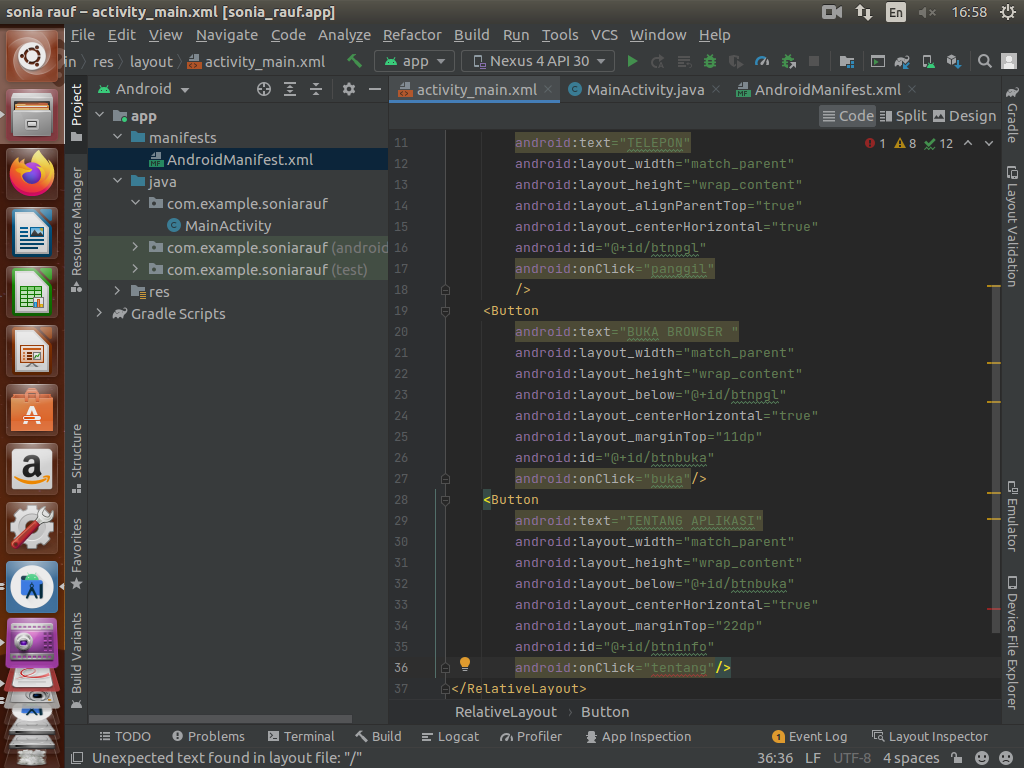
Task: Open the Refactor menu
Action: (411, 34)
